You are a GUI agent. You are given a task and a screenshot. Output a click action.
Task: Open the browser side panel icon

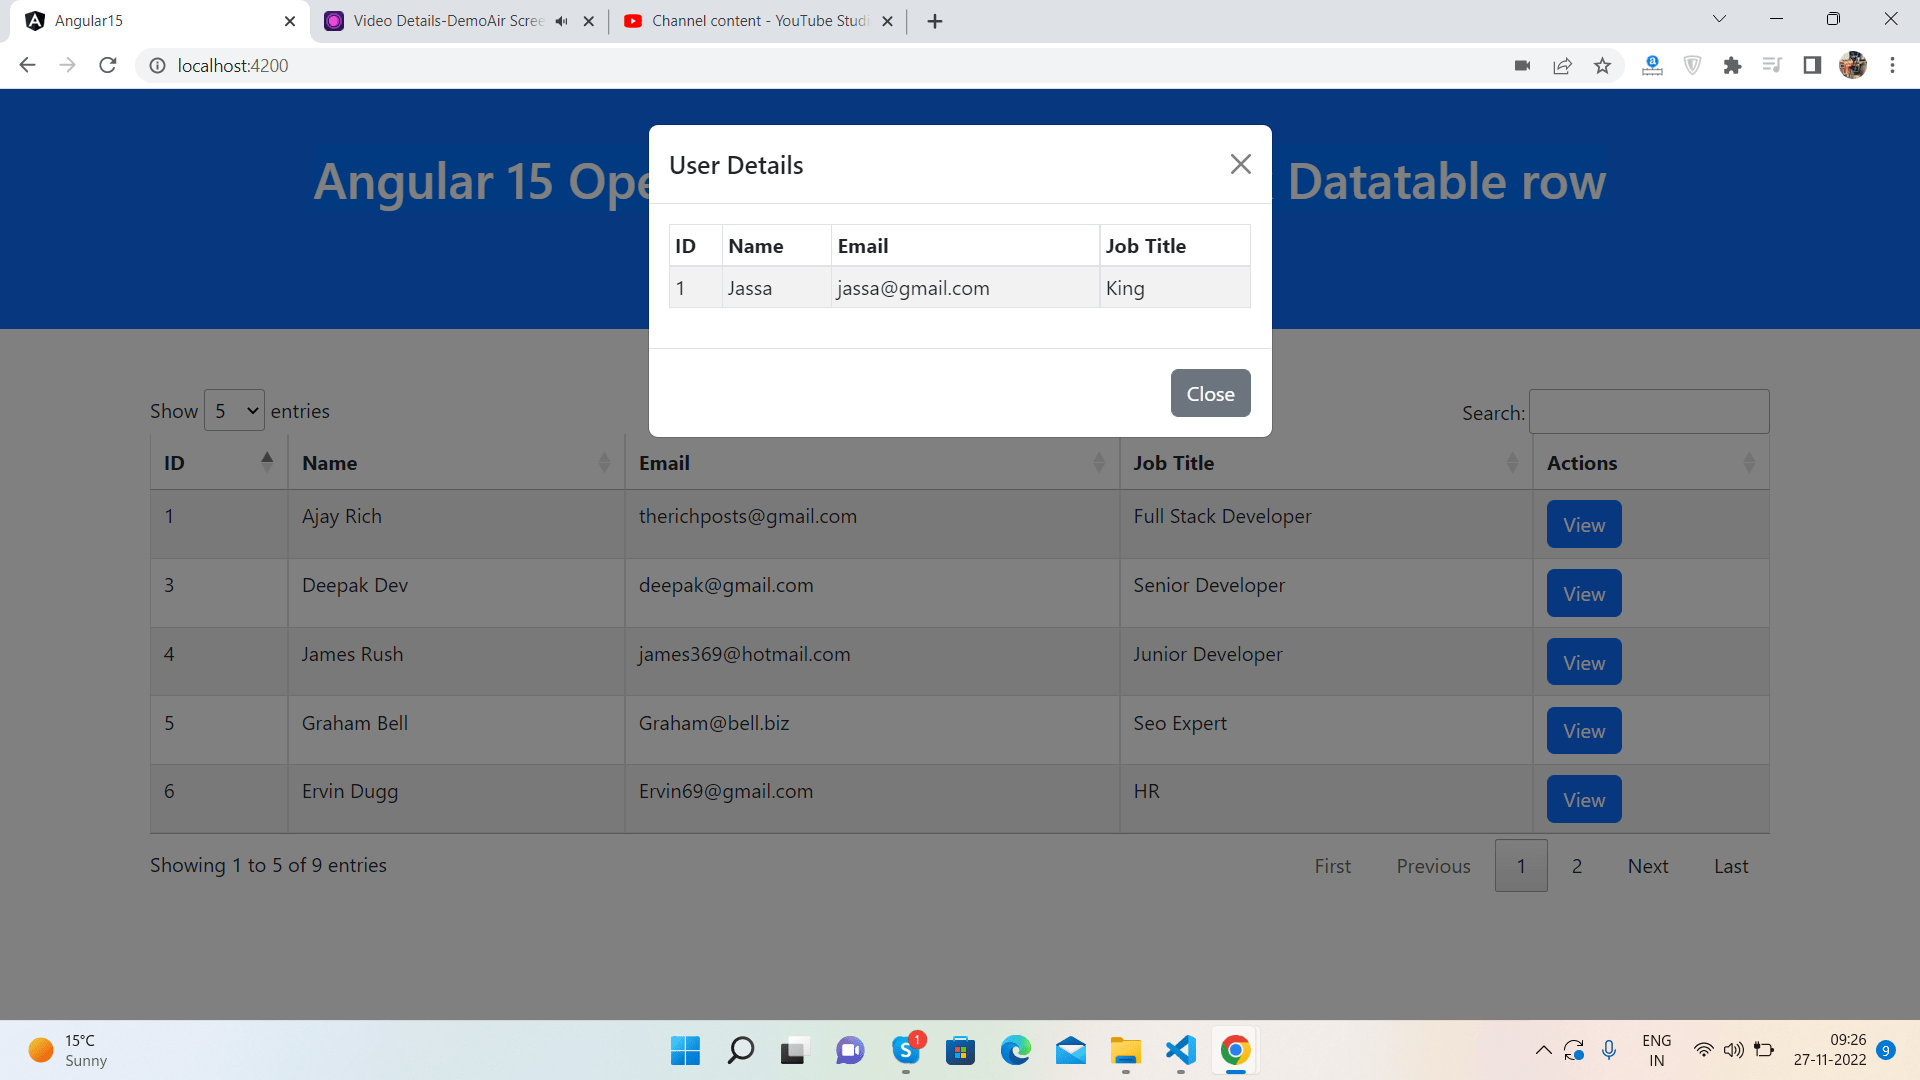click(1812, 65)
